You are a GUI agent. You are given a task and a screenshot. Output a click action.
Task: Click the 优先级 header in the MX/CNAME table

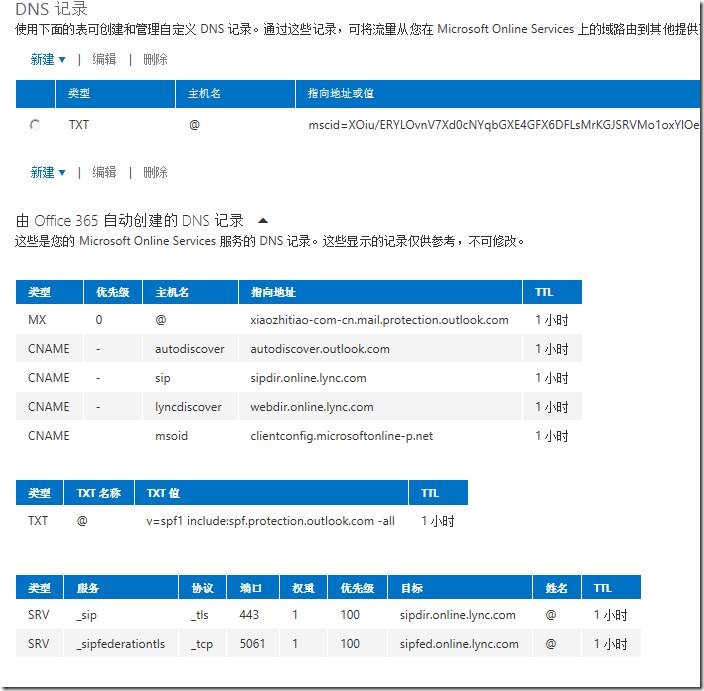pyautogui.click(x=113, y=292)
